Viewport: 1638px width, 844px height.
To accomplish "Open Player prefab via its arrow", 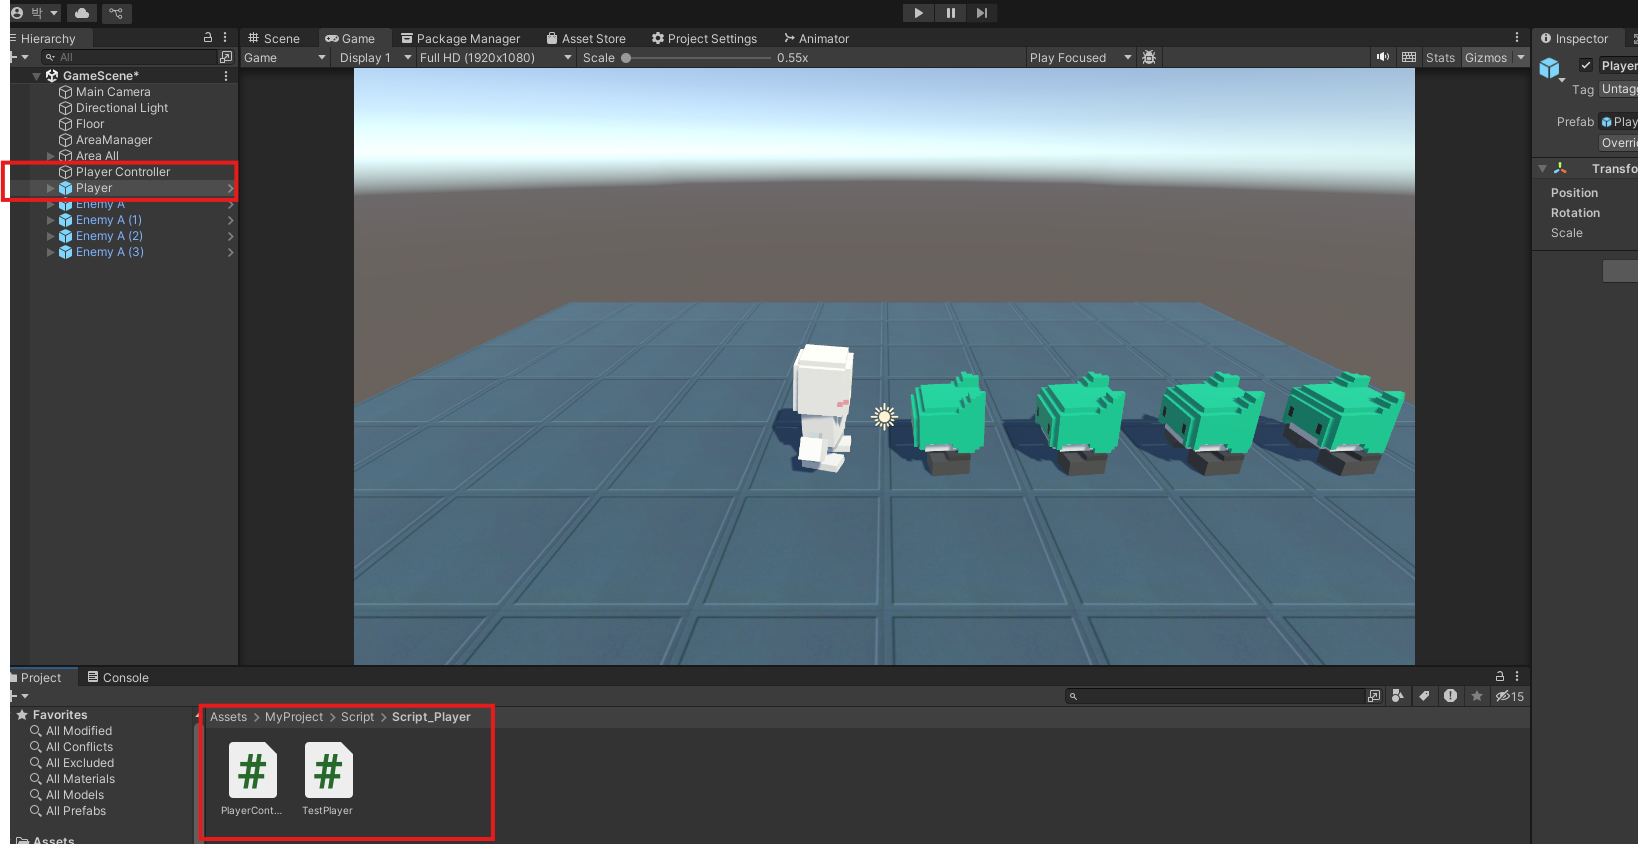I will coord(230,188).
